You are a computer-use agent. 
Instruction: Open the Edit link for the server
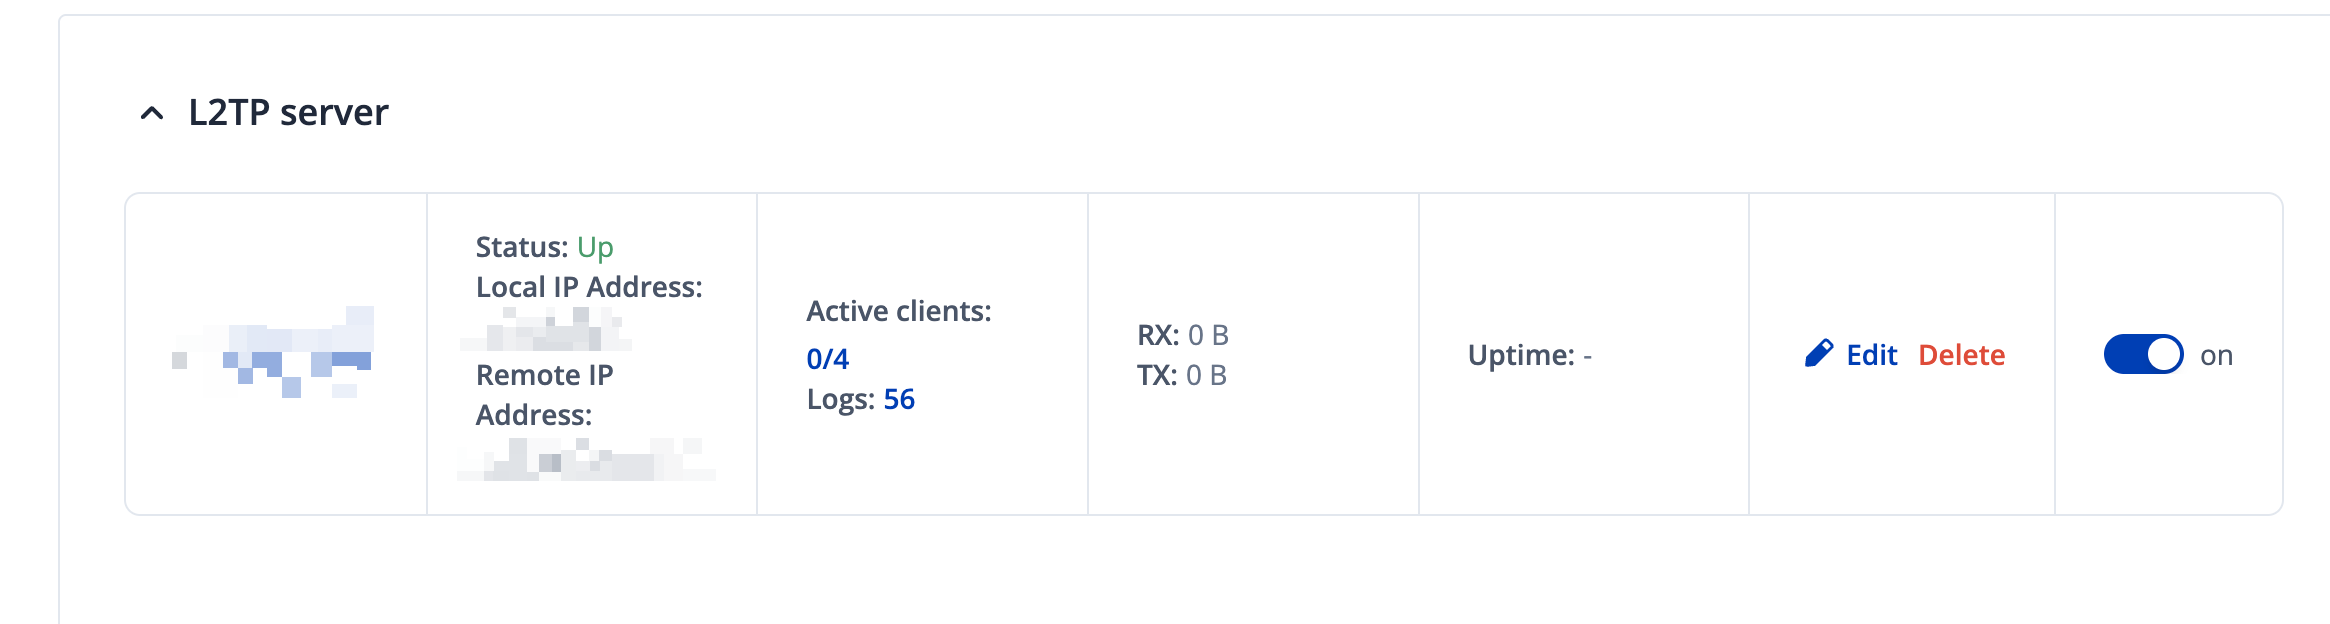(1871, 355)
